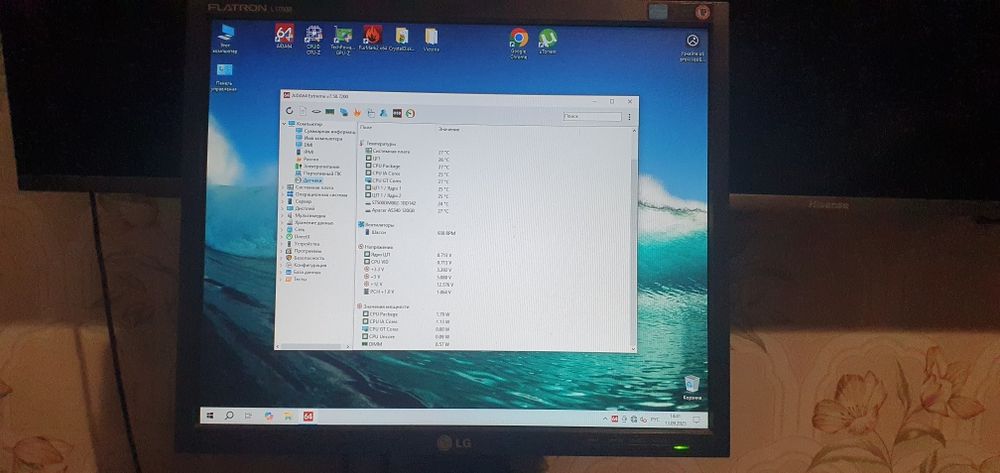
Task: Select DMI in the tree
Action: pos(303,145)
